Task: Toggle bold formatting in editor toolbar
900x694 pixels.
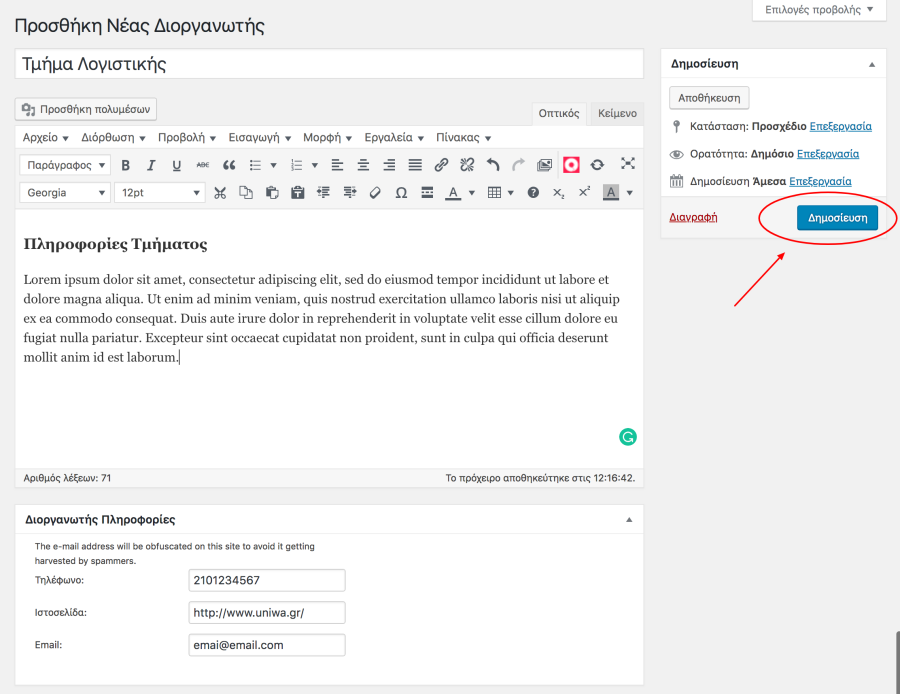Action: 126,165
